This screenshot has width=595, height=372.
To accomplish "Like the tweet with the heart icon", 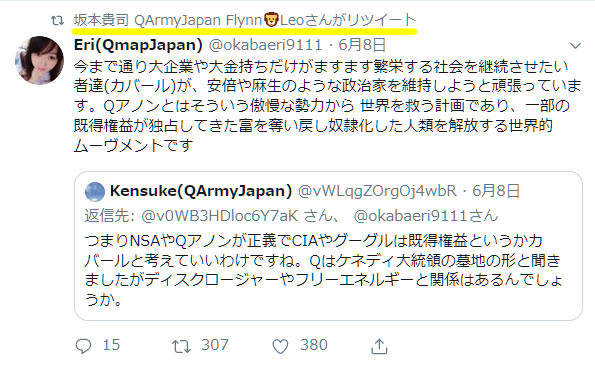I will (x=280, y=346).
